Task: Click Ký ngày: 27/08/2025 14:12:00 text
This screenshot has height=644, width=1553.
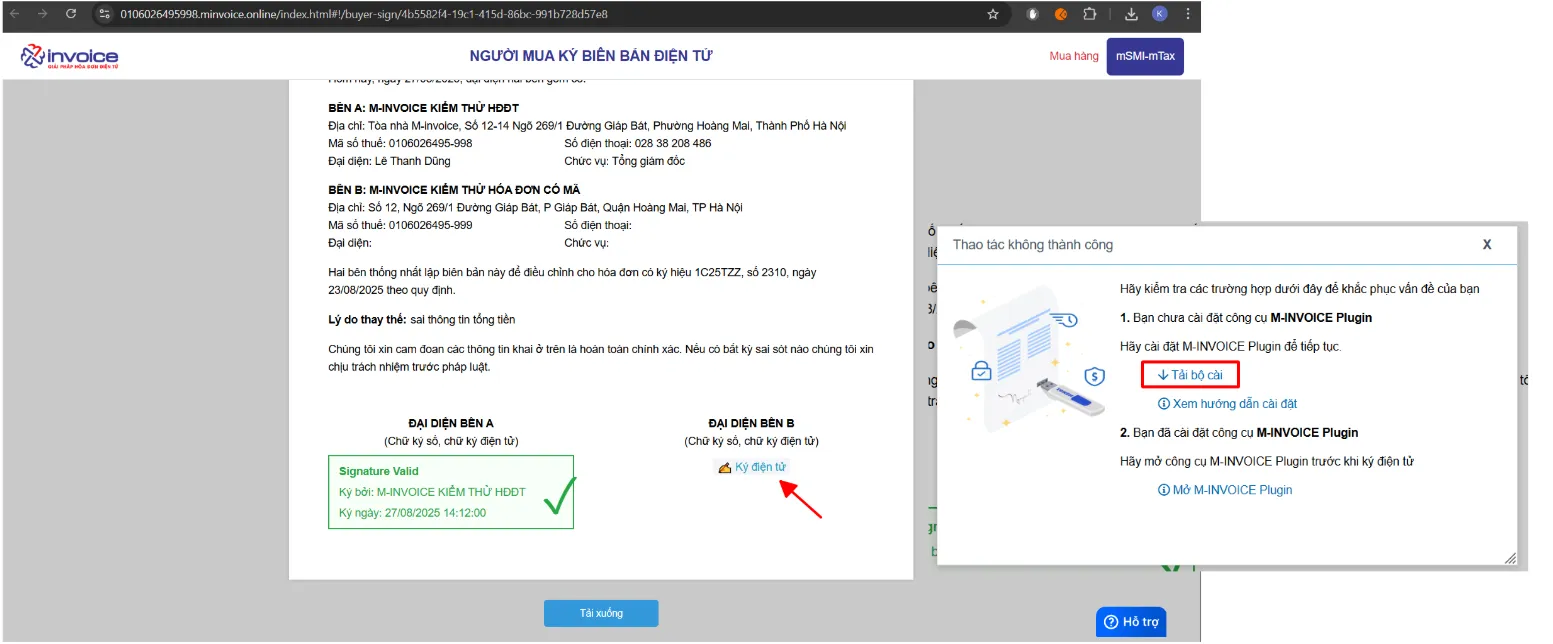Action: click(x=412, y=513)
